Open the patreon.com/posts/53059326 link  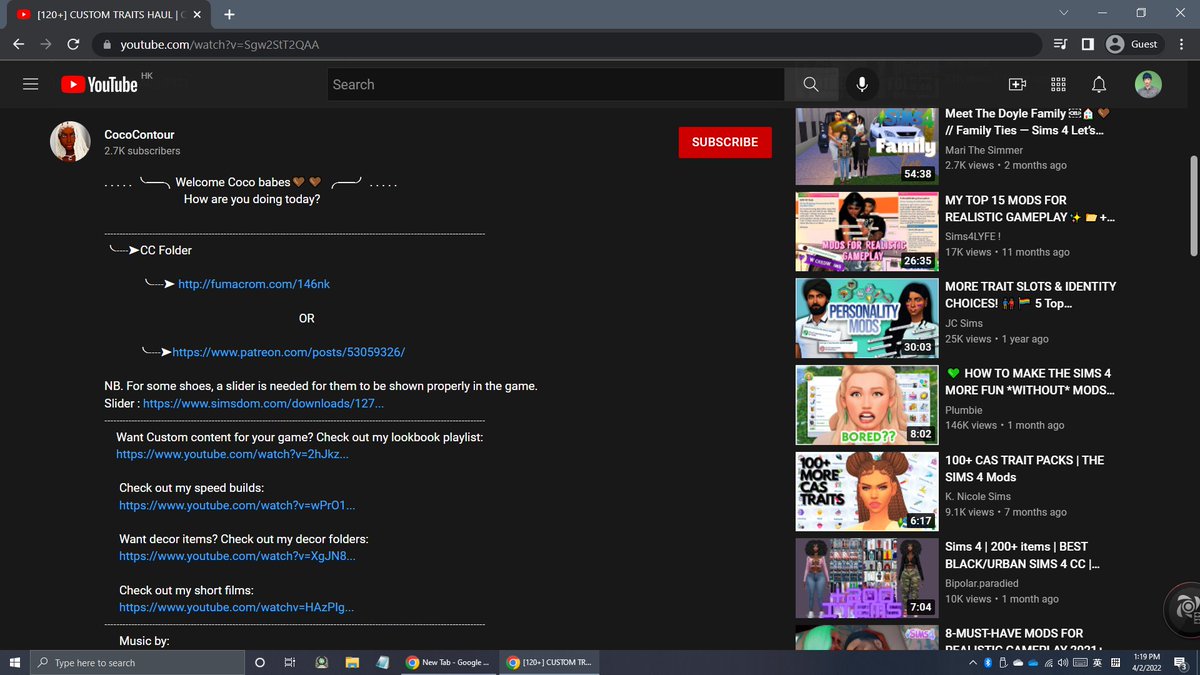coord(288,352)
